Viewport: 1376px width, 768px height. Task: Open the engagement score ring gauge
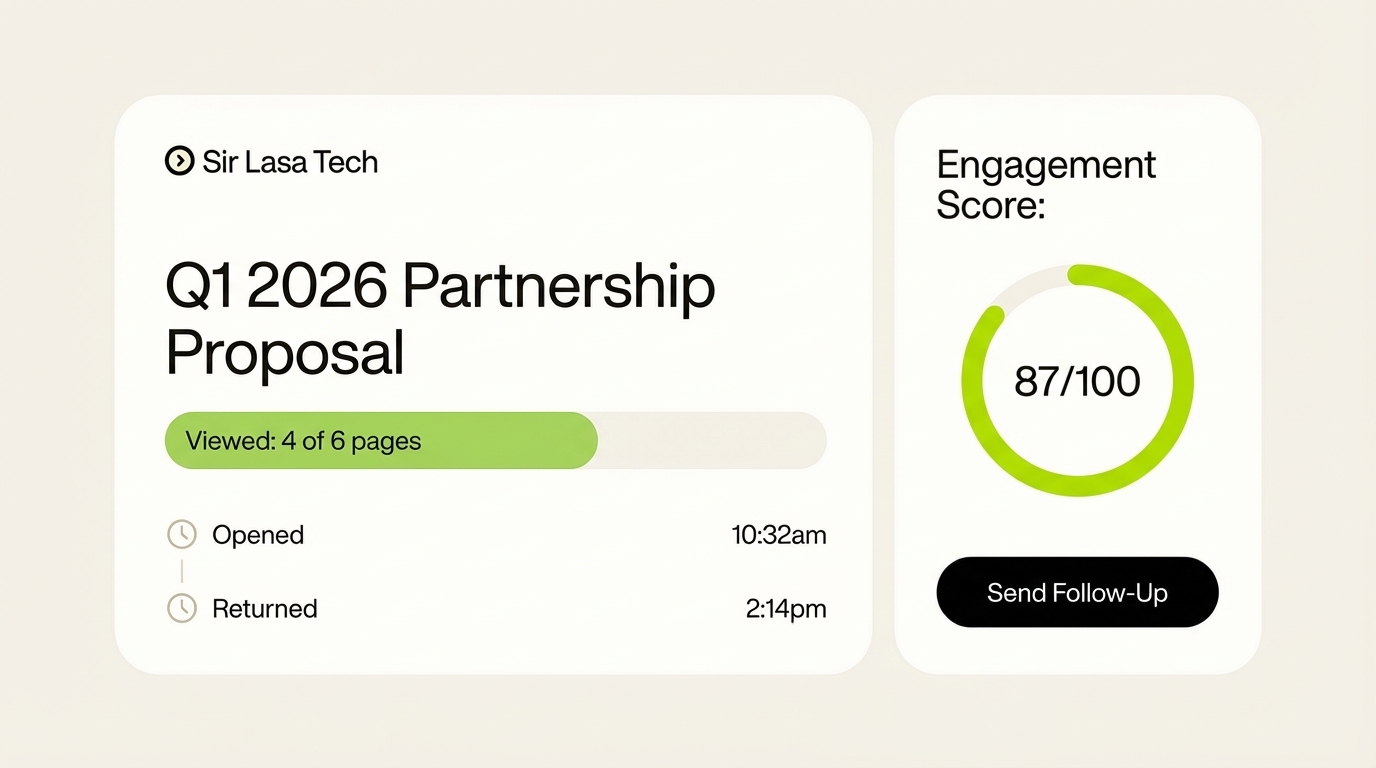click(x=1077, y=380)
